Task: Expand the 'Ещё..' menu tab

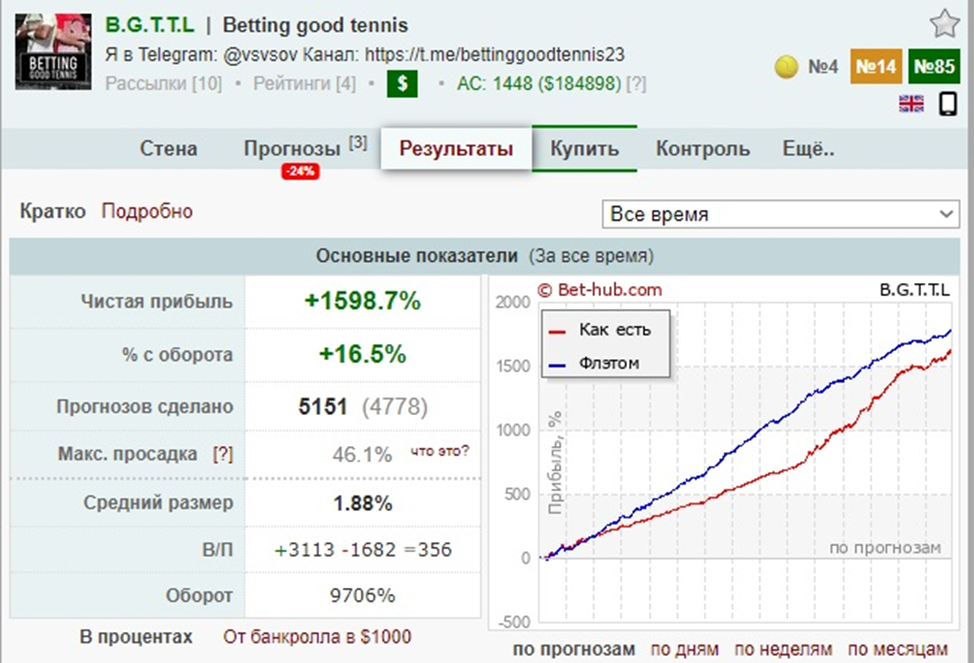Action: 808,149
